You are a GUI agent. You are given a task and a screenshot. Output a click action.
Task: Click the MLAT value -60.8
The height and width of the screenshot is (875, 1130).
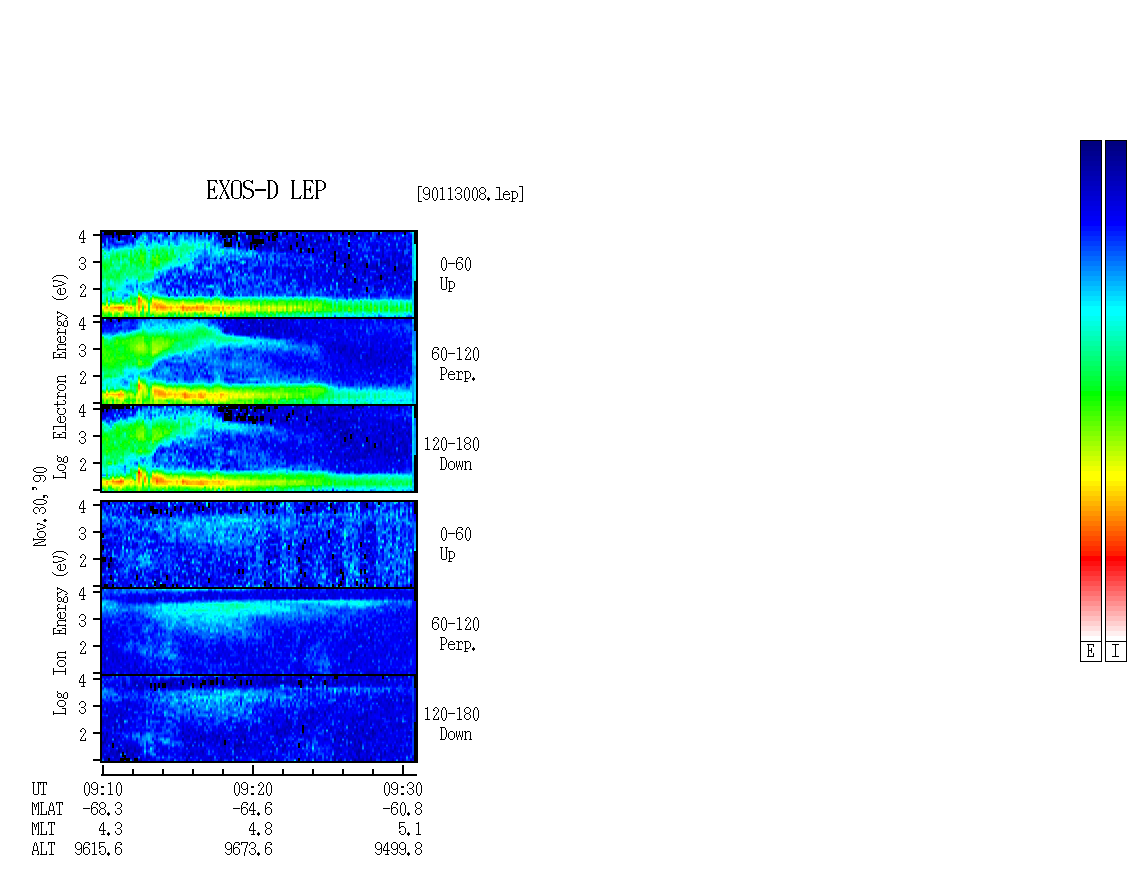point(402,809)
